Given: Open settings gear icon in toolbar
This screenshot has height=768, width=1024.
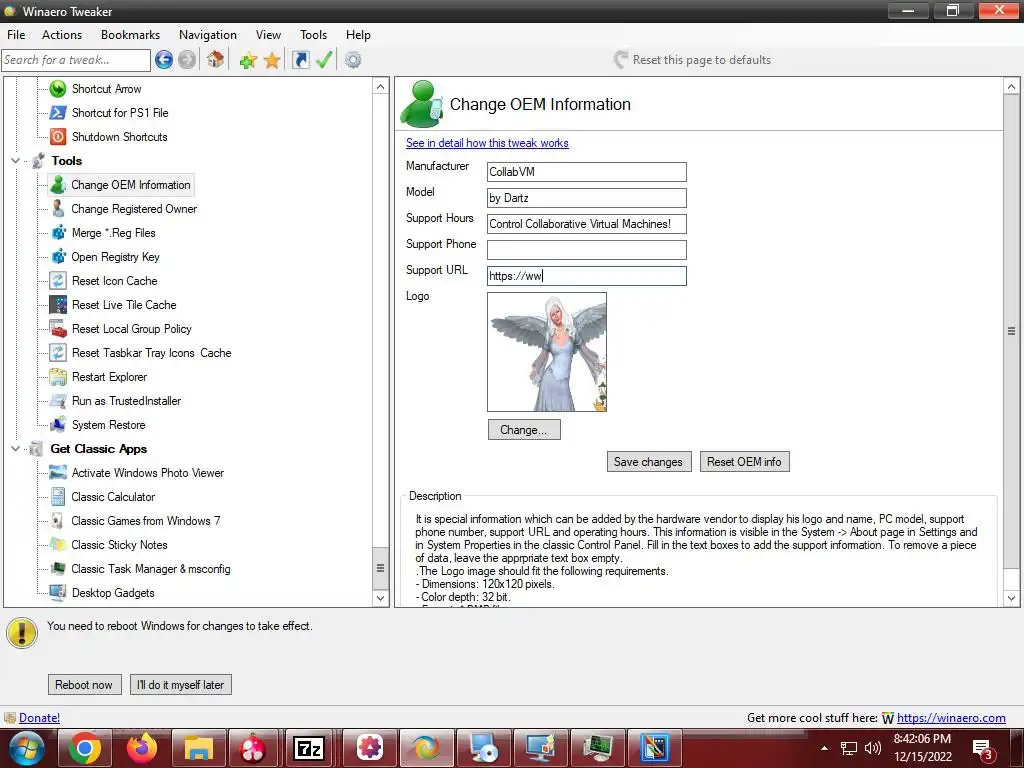Looking at the screenshot, I should (x=353, y=60).
